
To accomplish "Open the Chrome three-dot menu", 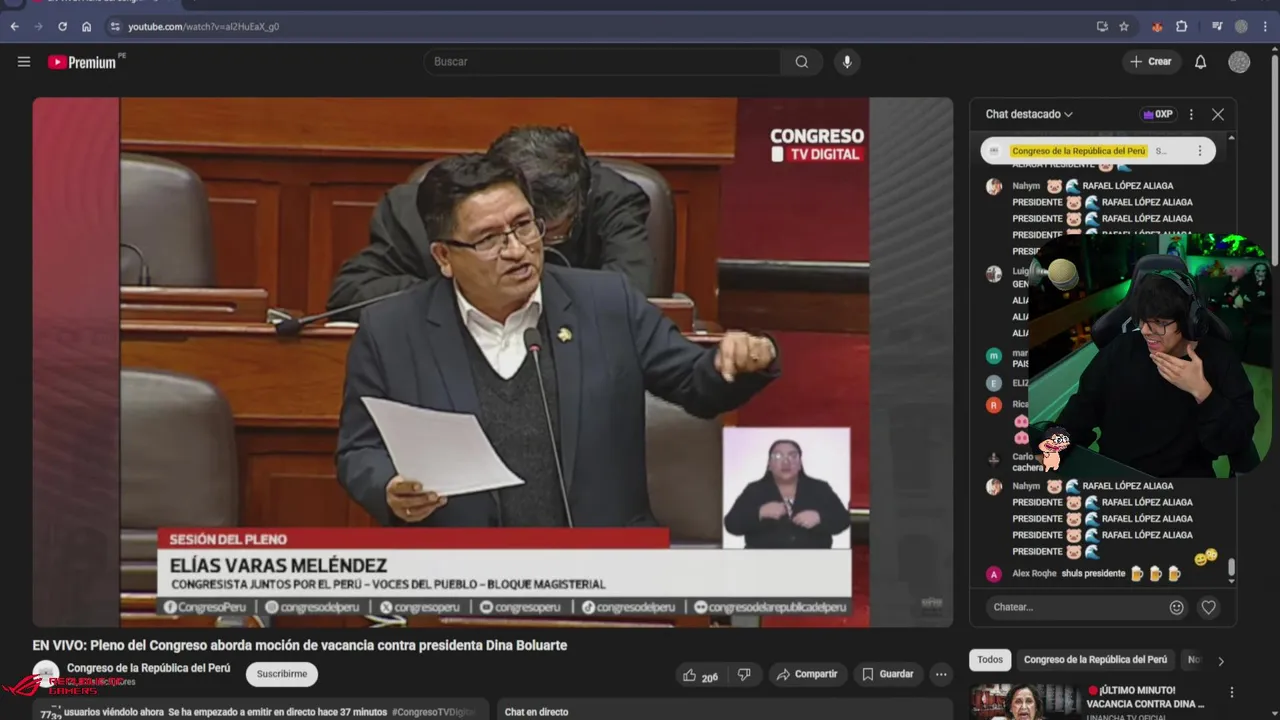I will [1265, 27].
